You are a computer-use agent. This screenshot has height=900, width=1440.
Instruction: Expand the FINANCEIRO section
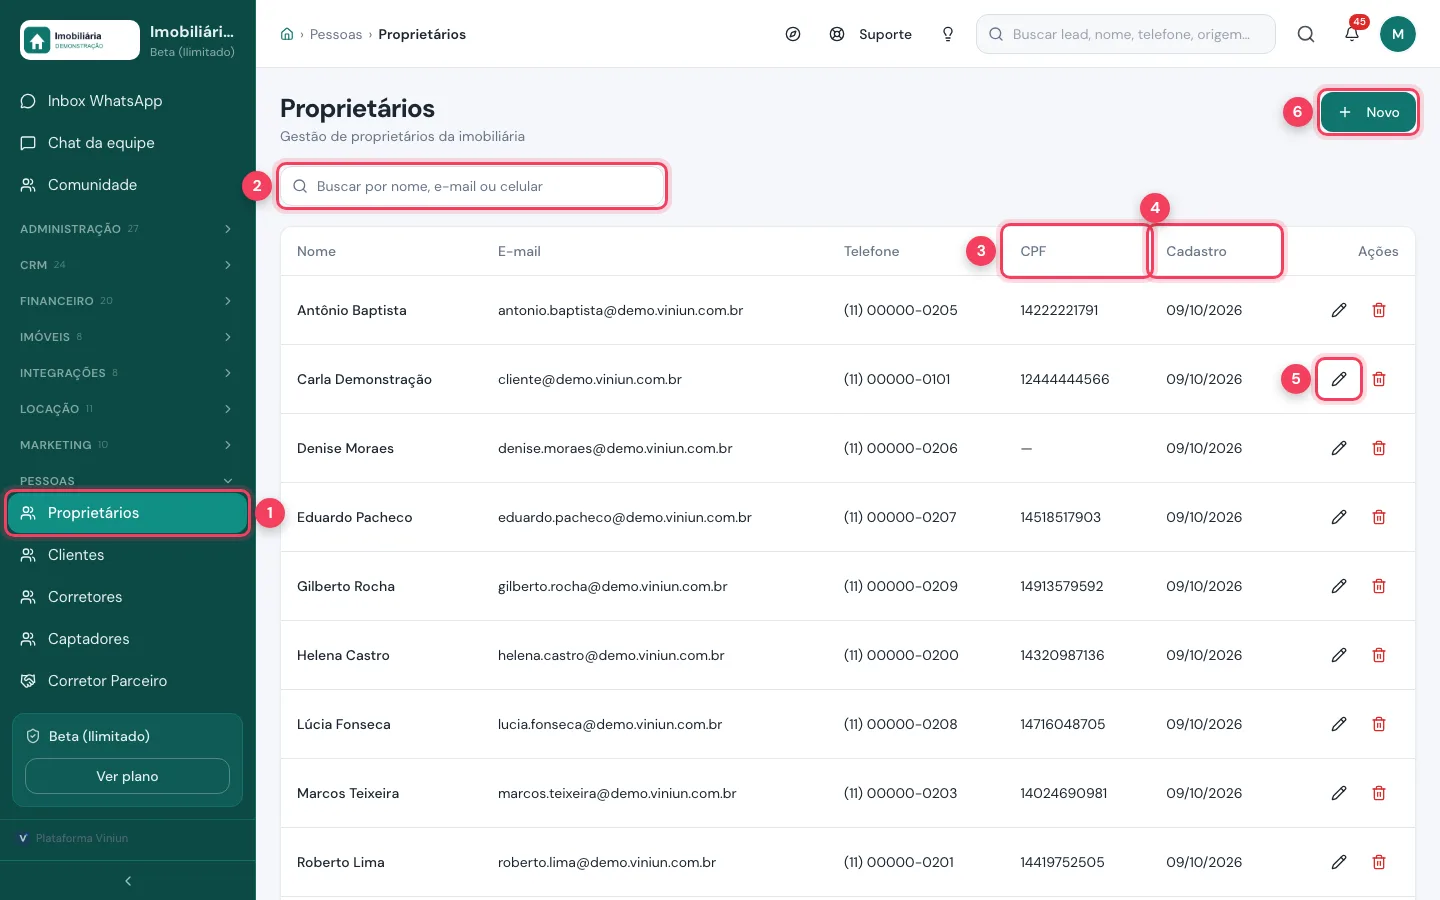(x=128, y=301)
